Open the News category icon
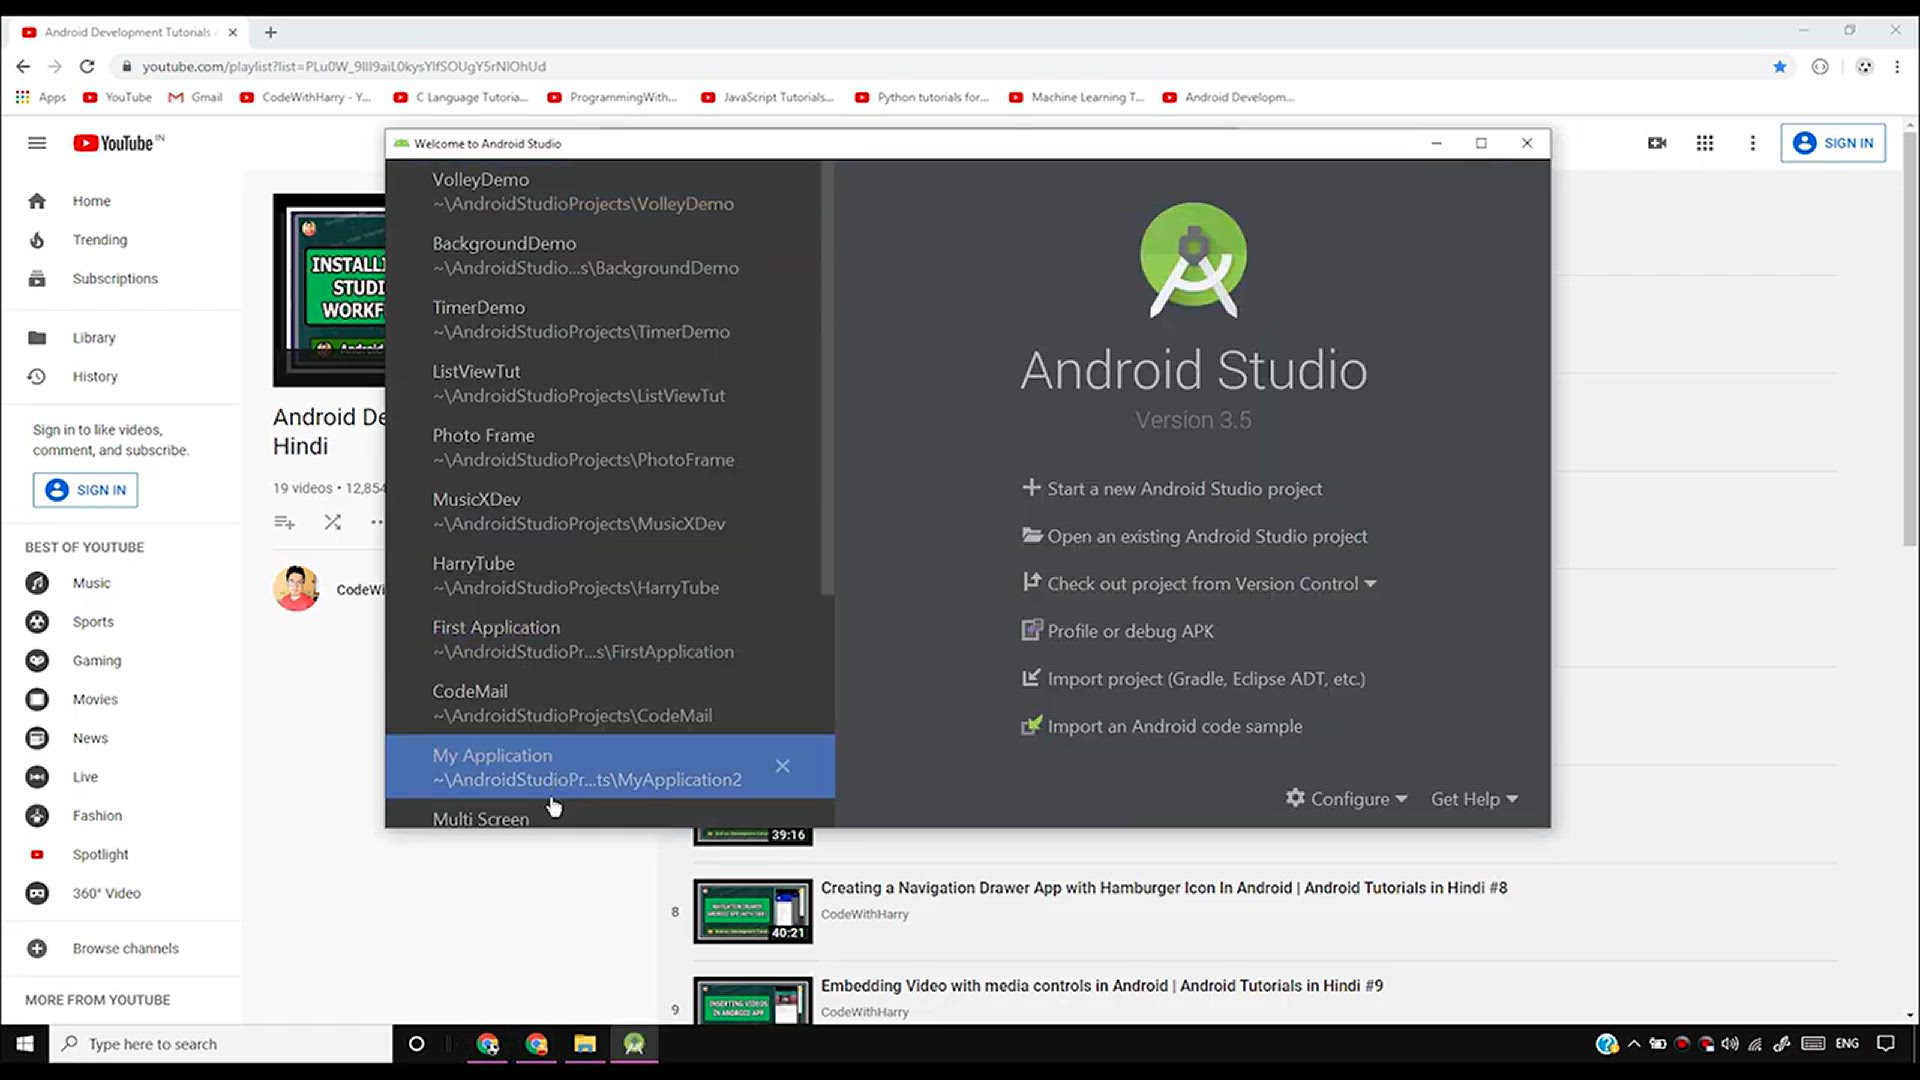Screen dimensions: 1920x1080 [37, 739]
